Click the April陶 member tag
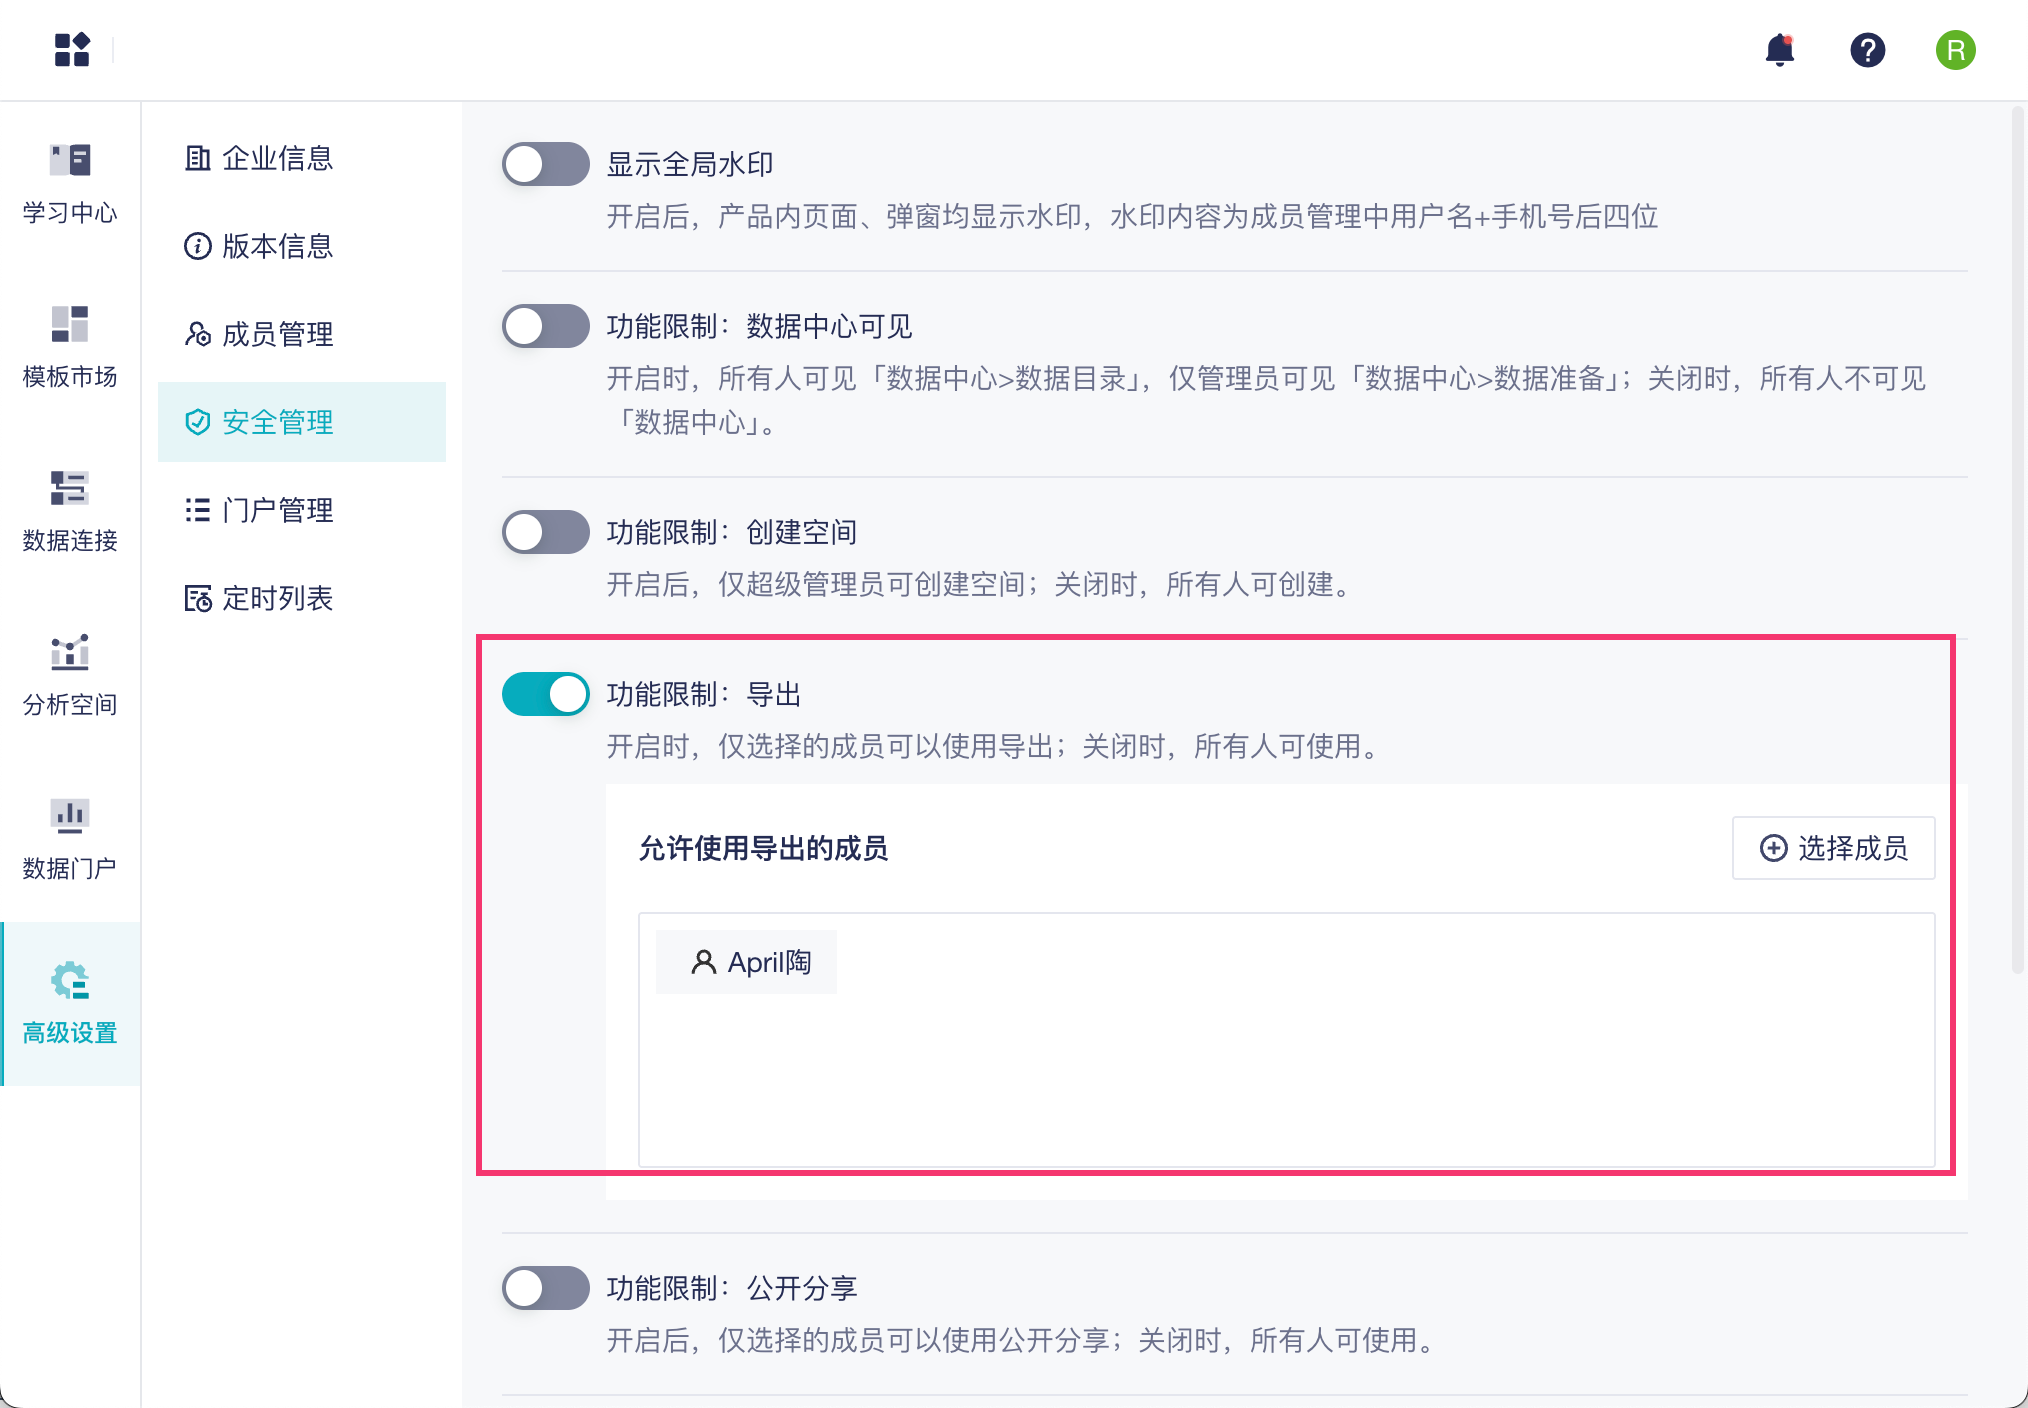The width and height of the screenshot is (2028, 1408). [x=748, y=962]
